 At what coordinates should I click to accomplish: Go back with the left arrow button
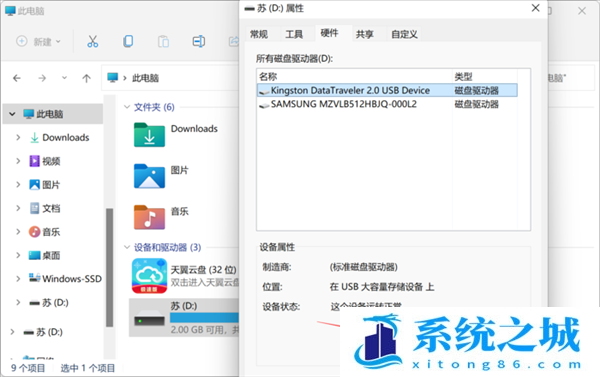coord(17,78)
